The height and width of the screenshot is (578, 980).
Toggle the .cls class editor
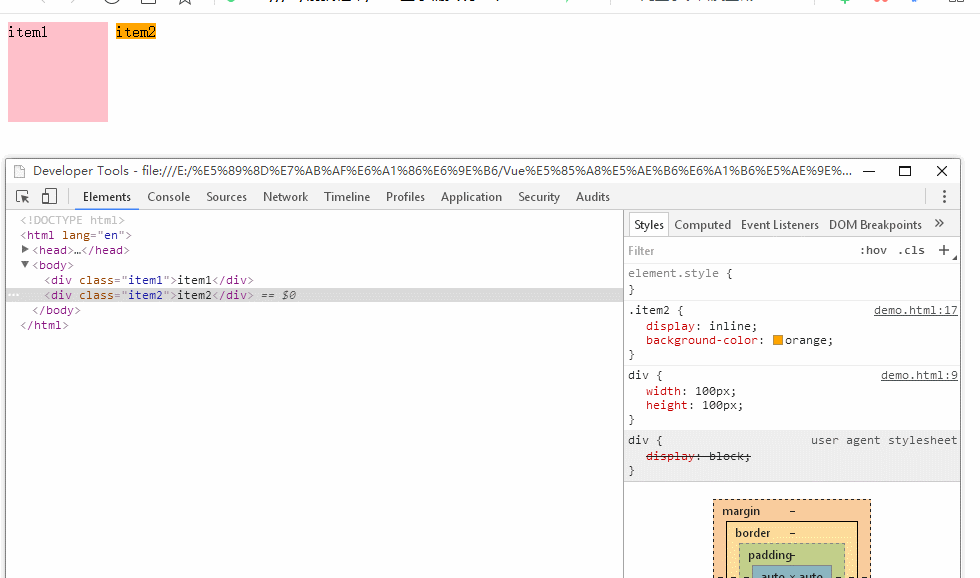(x=911, y=251)
